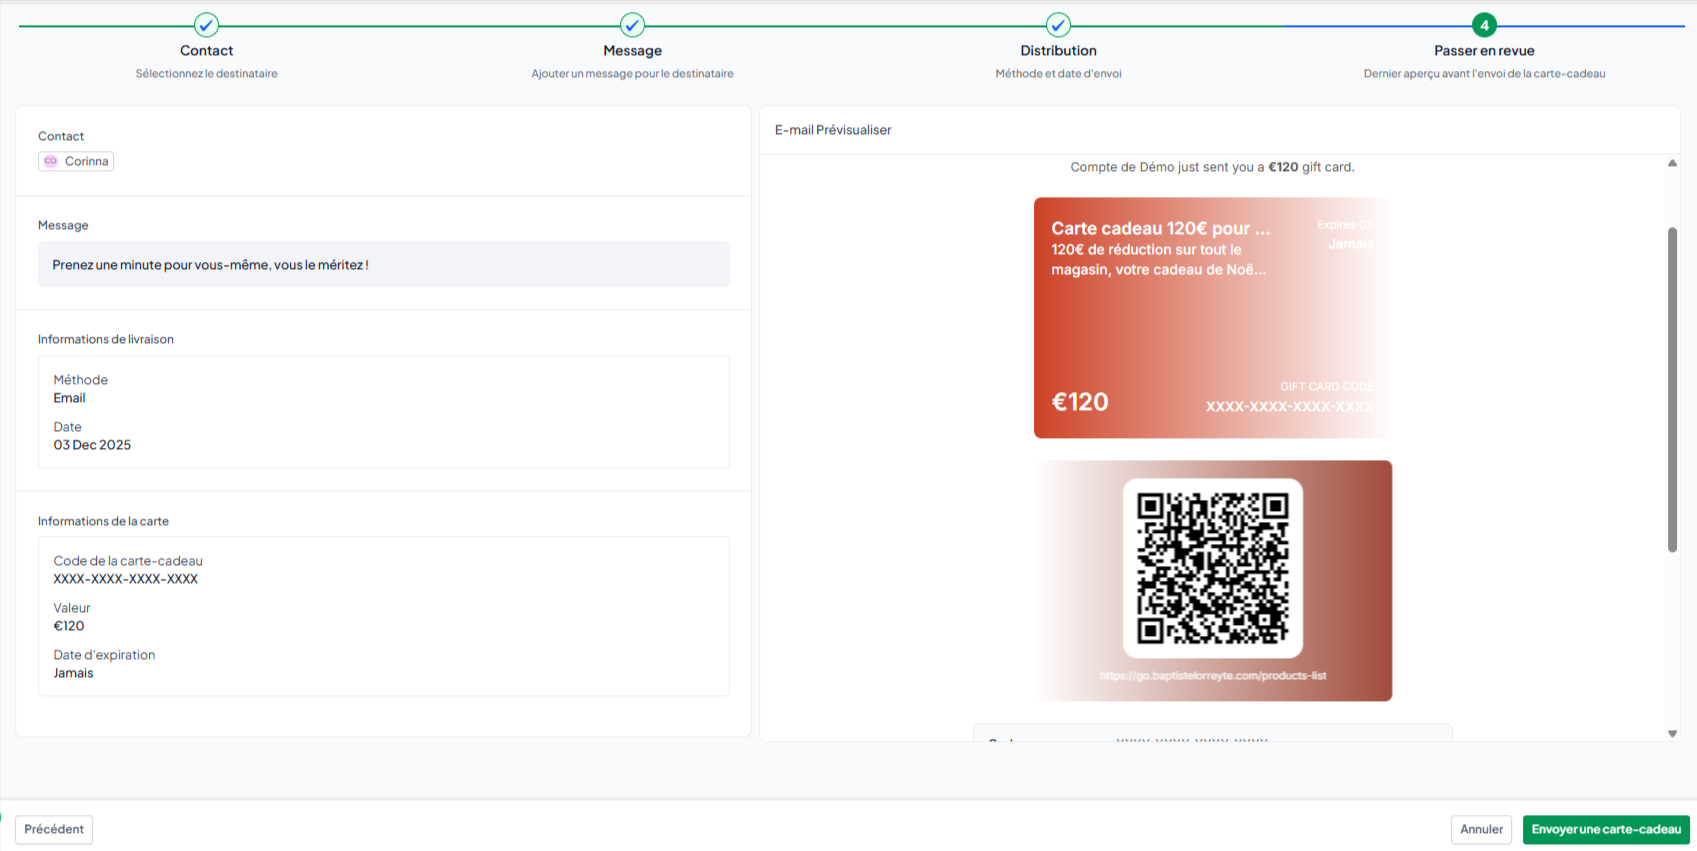Click the 'E-mail Prévisualiser' panel title
1697x851 pixels.
pos(833,130)
